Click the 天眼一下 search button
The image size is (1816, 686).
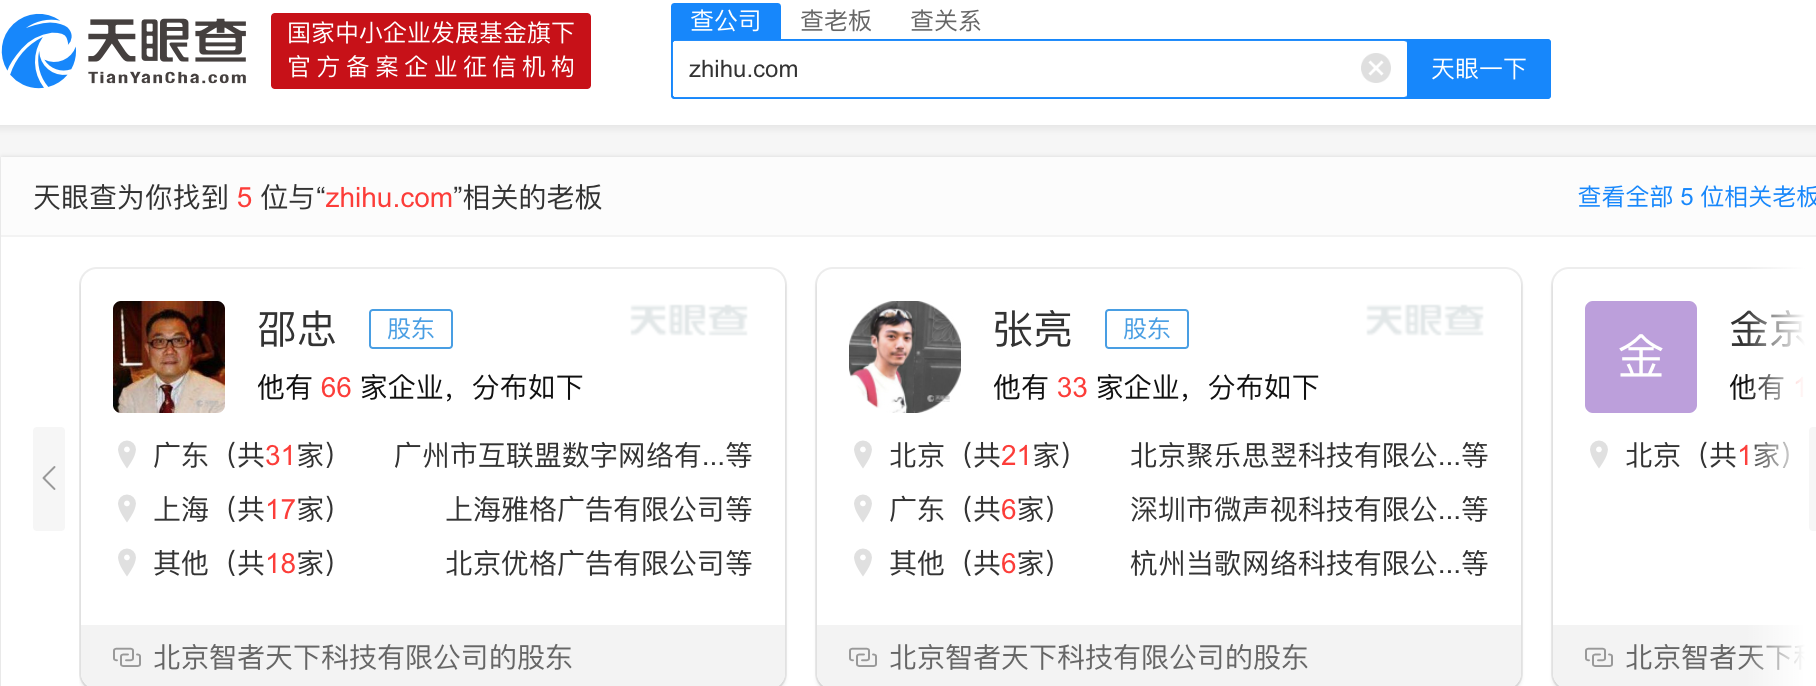[1479, 69]
